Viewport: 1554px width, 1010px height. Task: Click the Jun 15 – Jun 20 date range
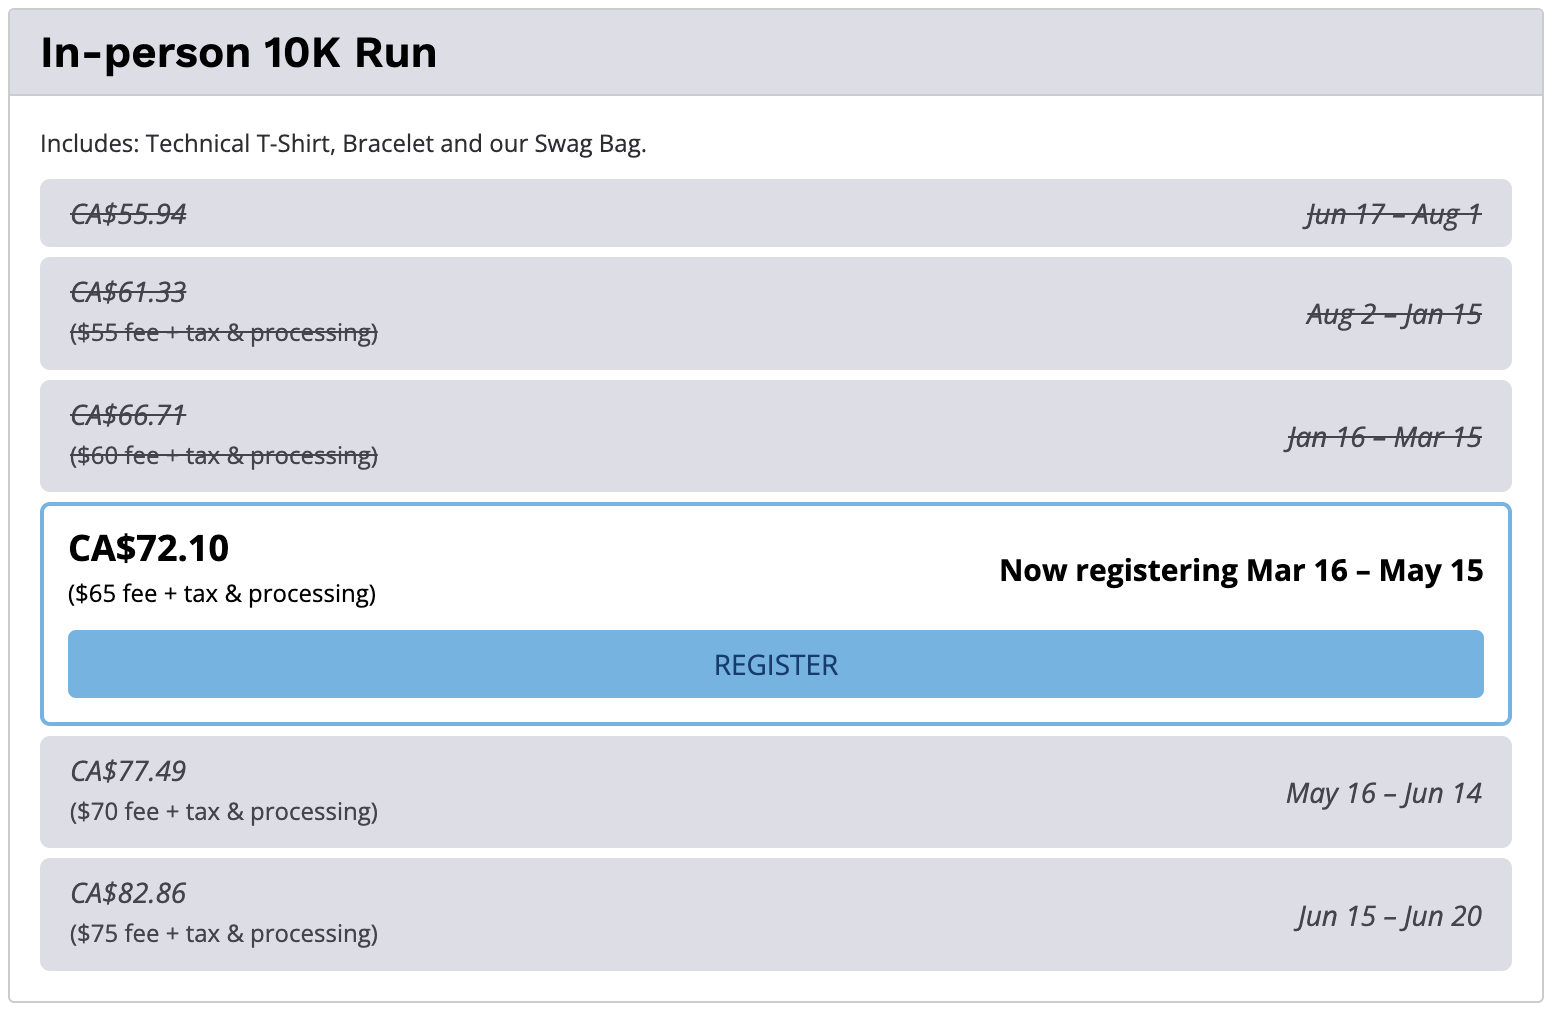(1389, 916)
